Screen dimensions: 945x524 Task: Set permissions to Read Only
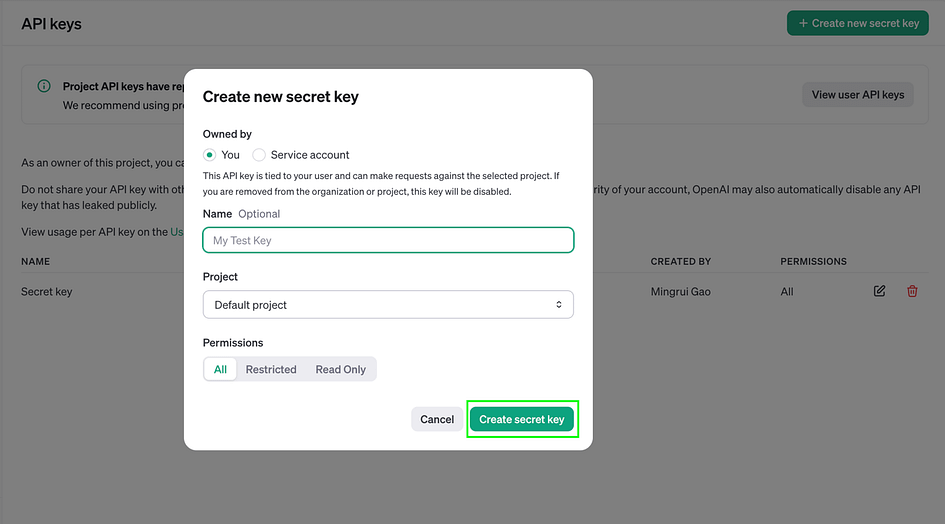coord(341,369)
